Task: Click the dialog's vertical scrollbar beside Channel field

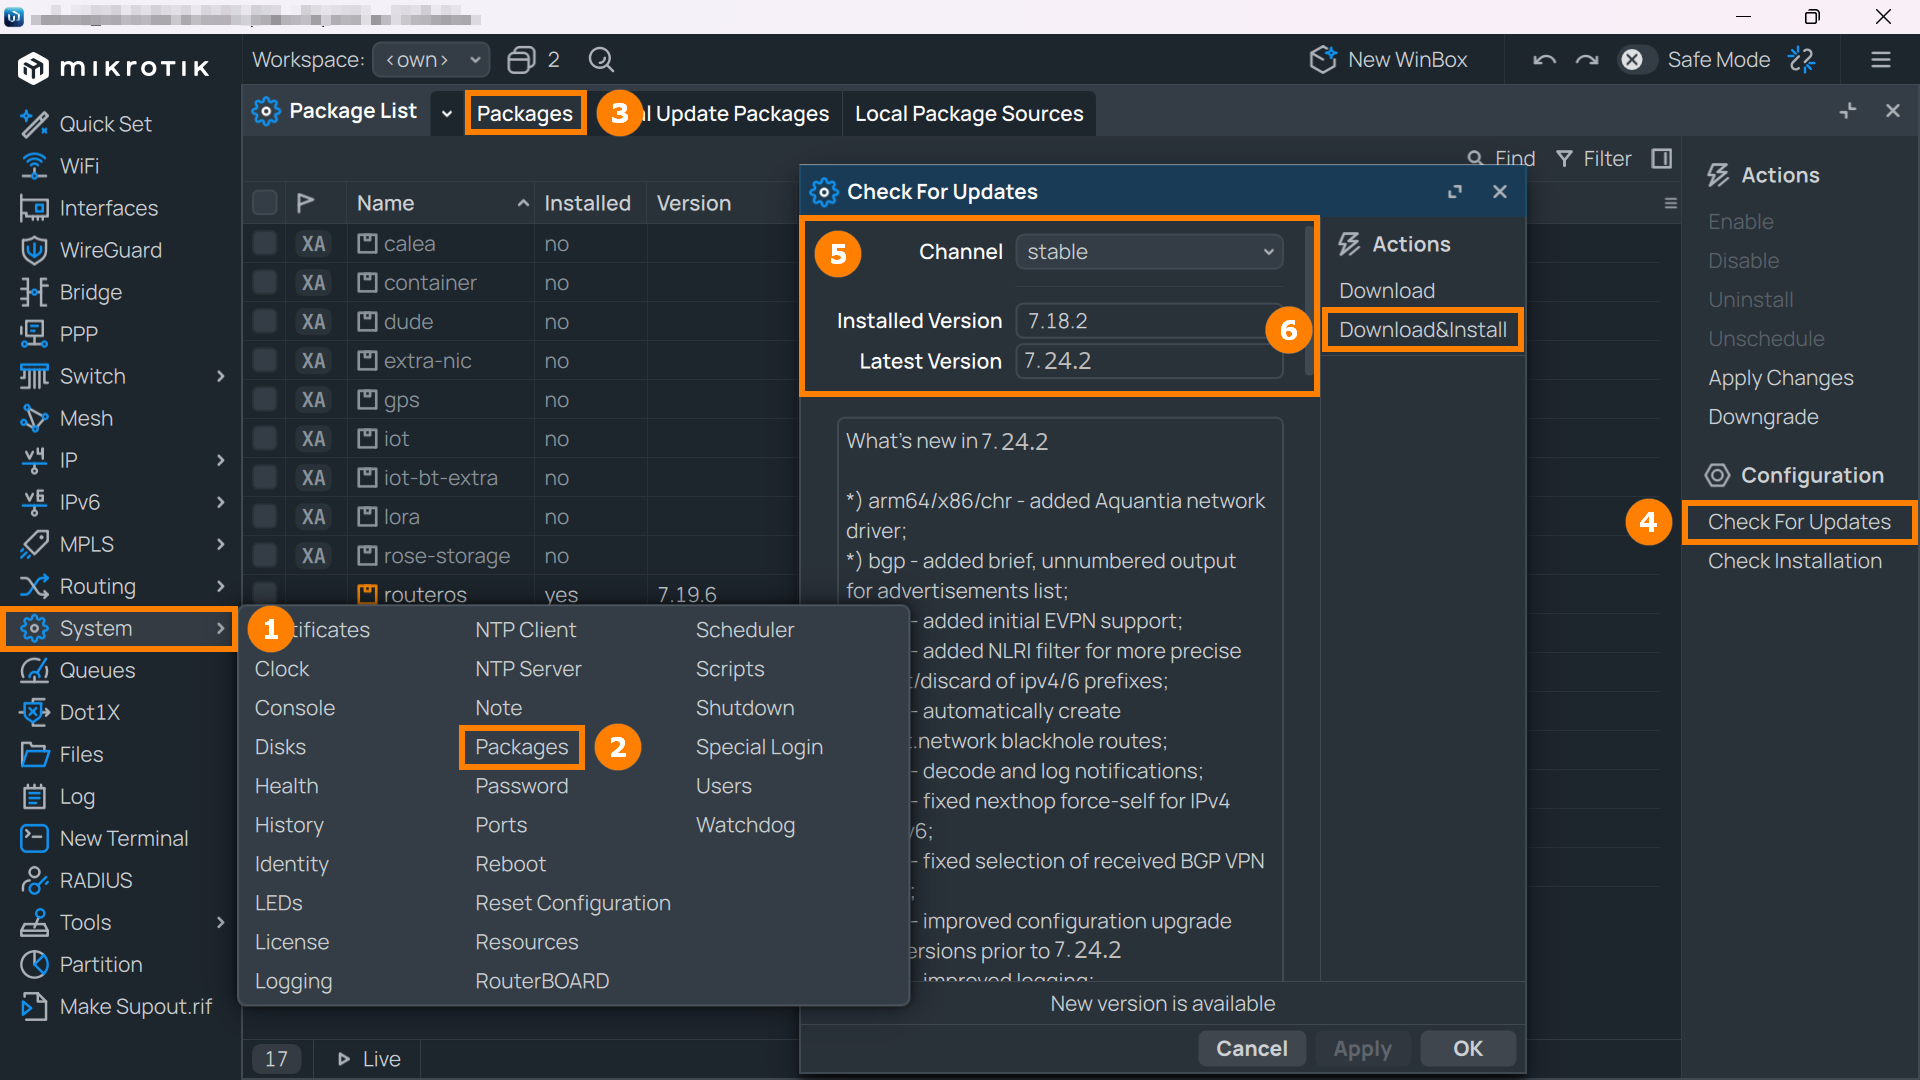Action: click(1309, 302)
